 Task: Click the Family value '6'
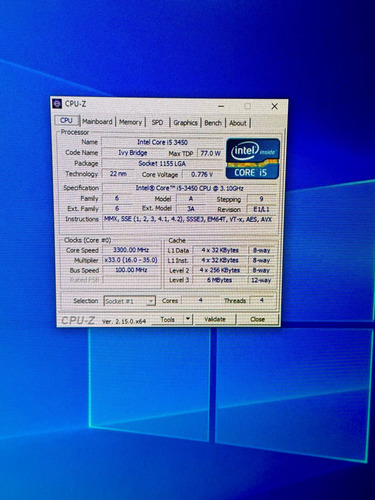(117, 198)
